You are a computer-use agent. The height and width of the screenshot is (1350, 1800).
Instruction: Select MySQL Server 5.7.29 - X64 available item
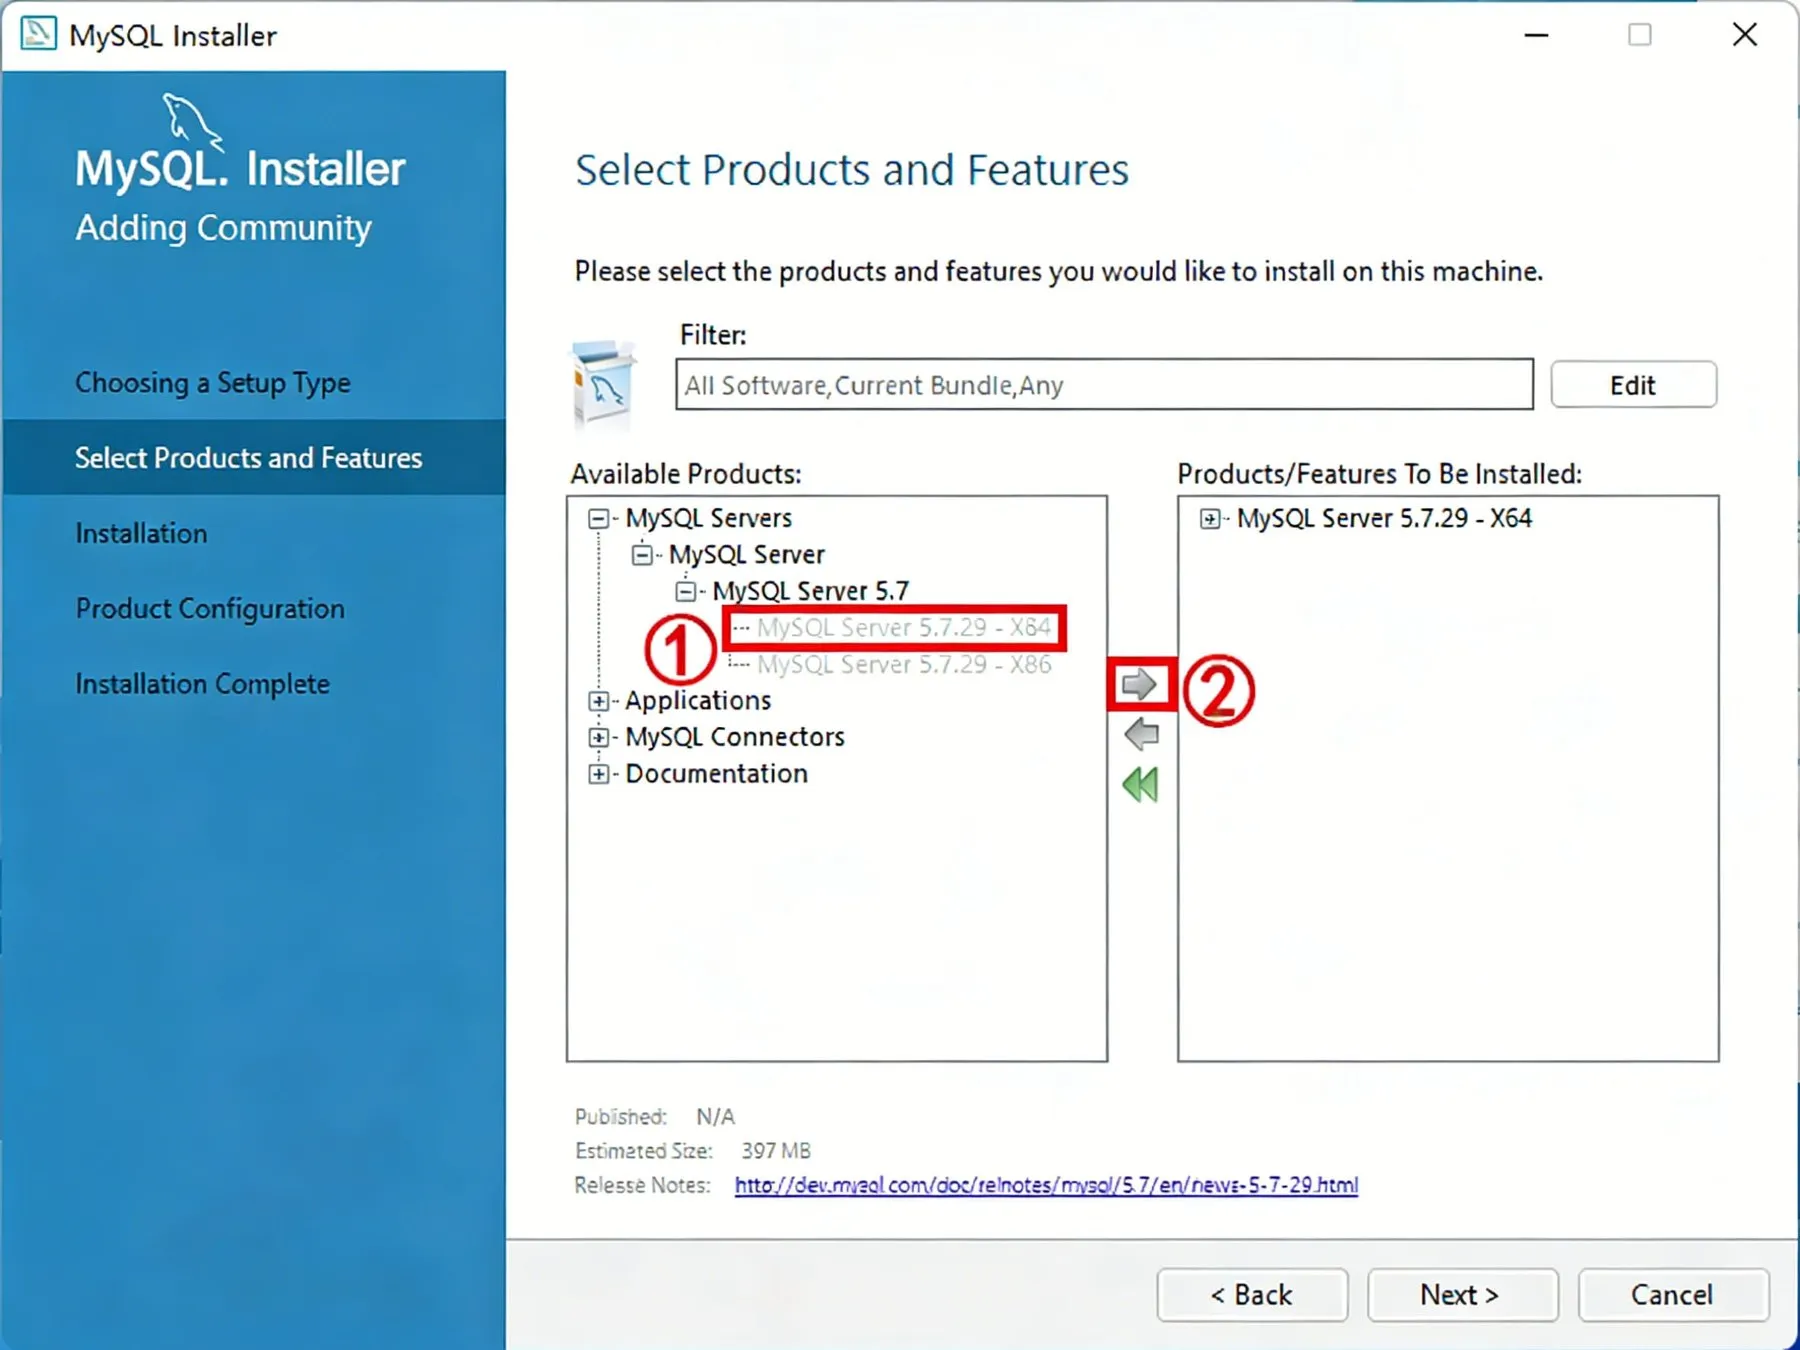click(x=904, y=628)
